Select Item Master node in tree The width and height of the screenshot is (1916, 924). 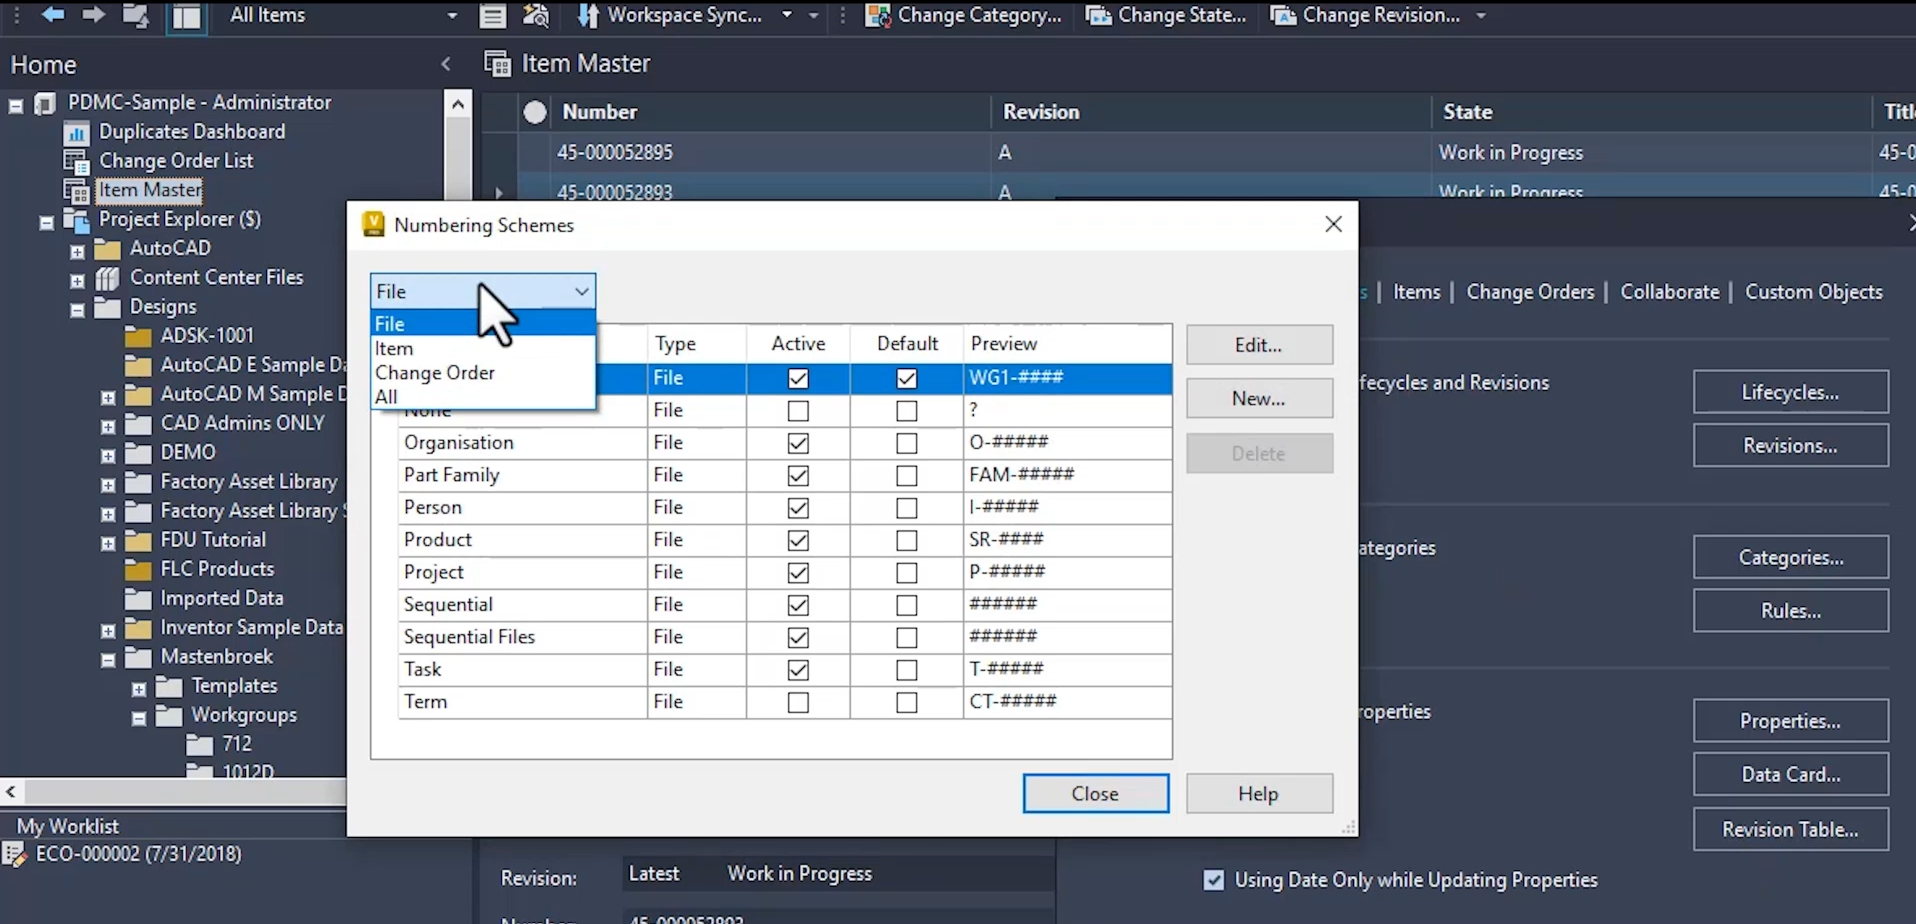click(150, 189)
